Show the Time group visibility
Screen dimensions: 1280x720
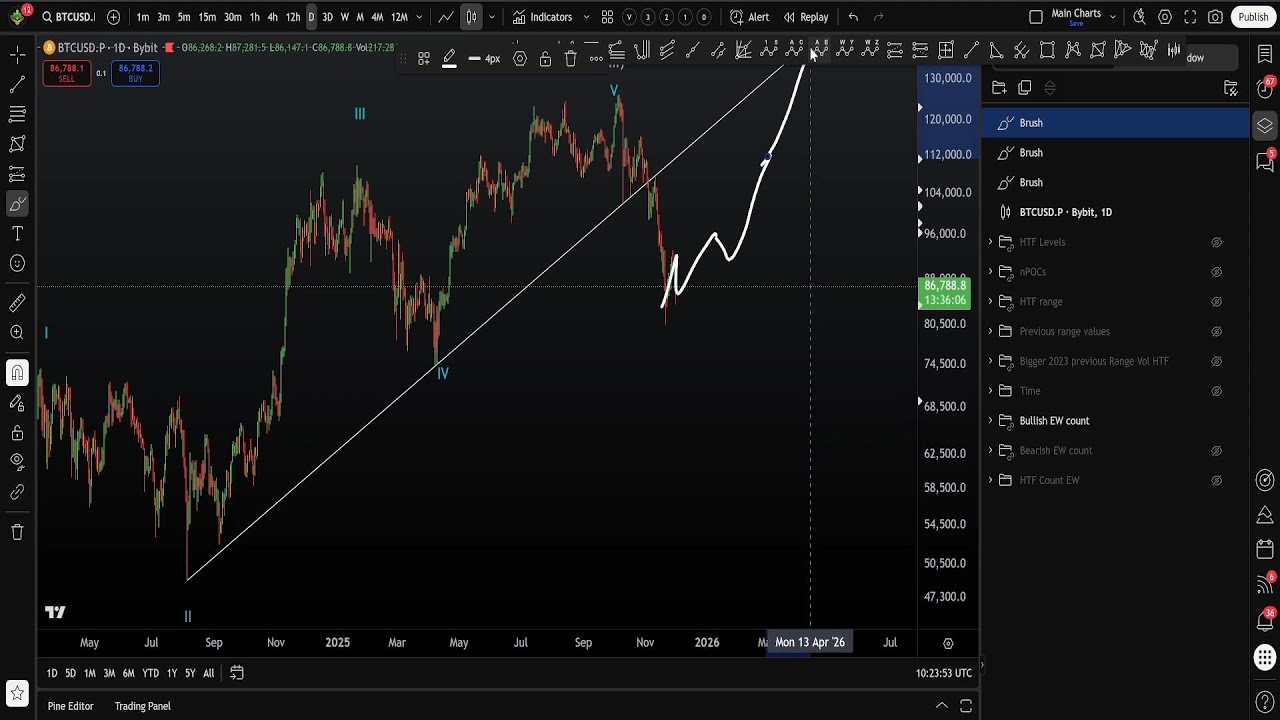coord(1217,391)
